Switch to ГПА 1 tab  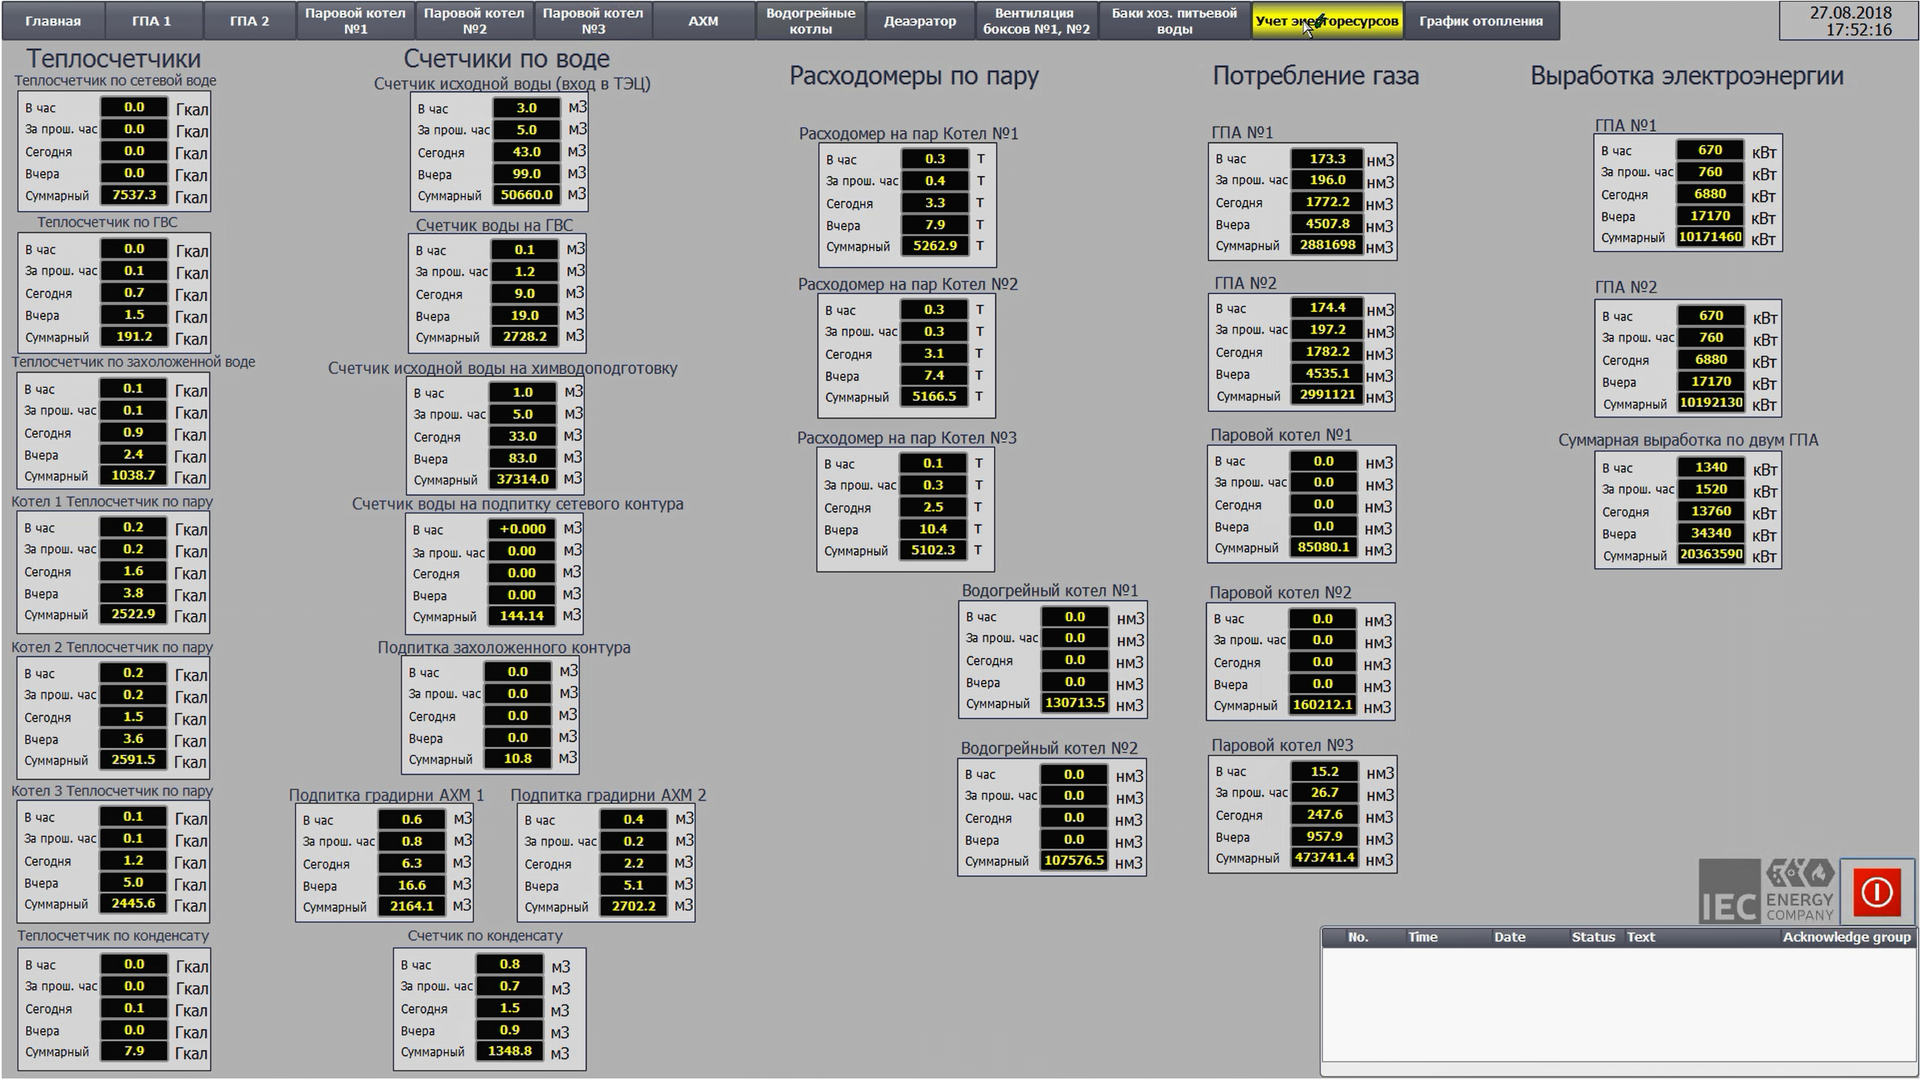(152, 21)
